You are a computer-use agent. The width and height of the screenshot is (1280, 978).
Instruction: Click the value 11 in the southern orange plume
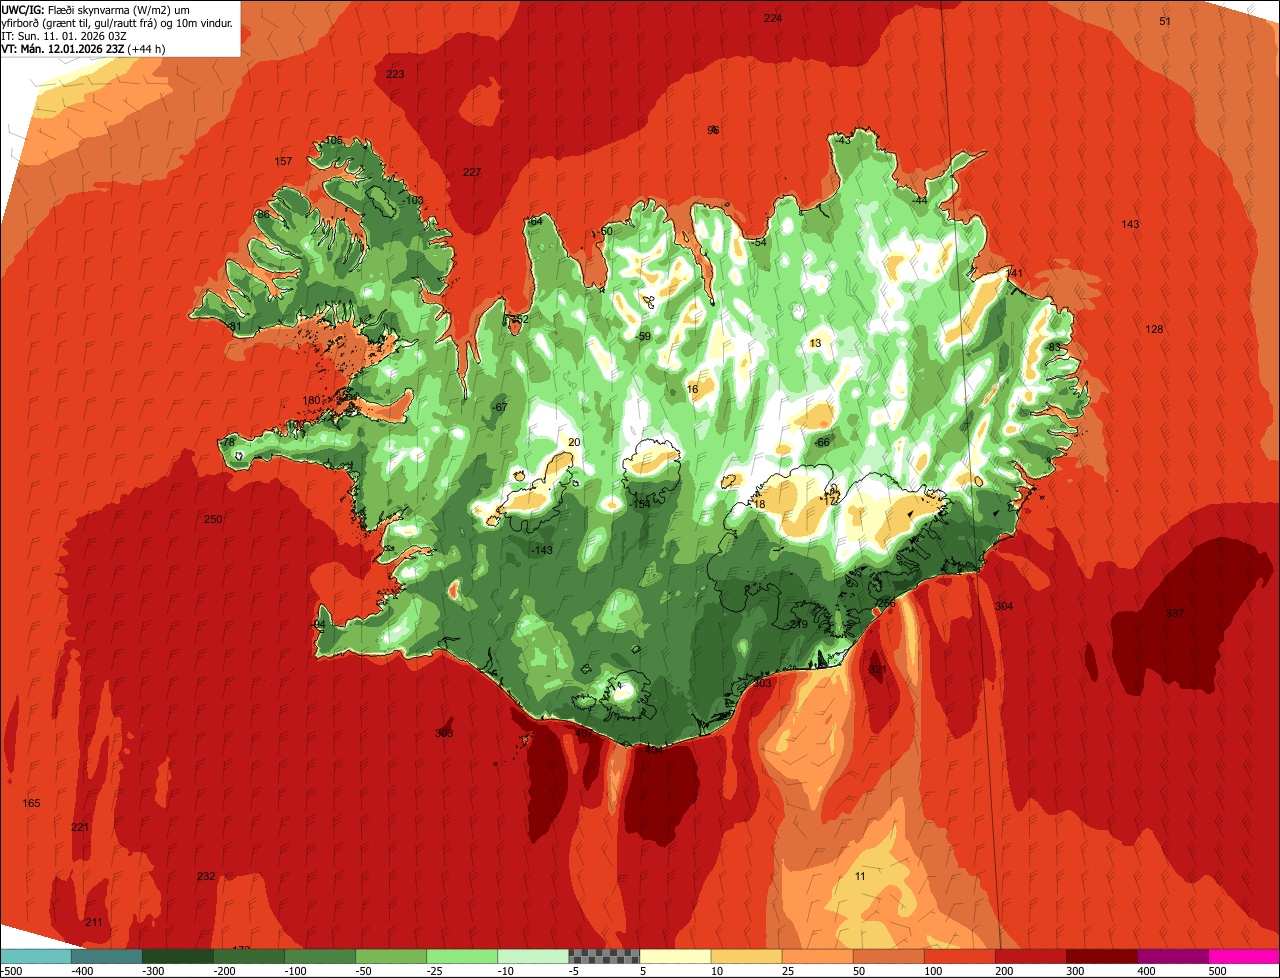click(x=860, y=876)
